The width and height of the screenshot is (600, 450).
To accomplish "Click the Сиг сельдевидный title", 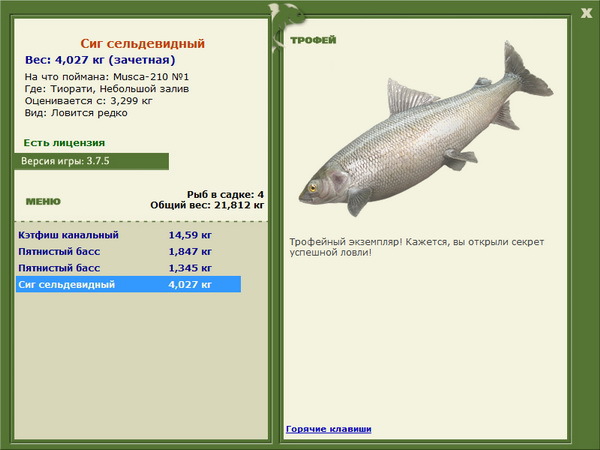I will point(143,44).
